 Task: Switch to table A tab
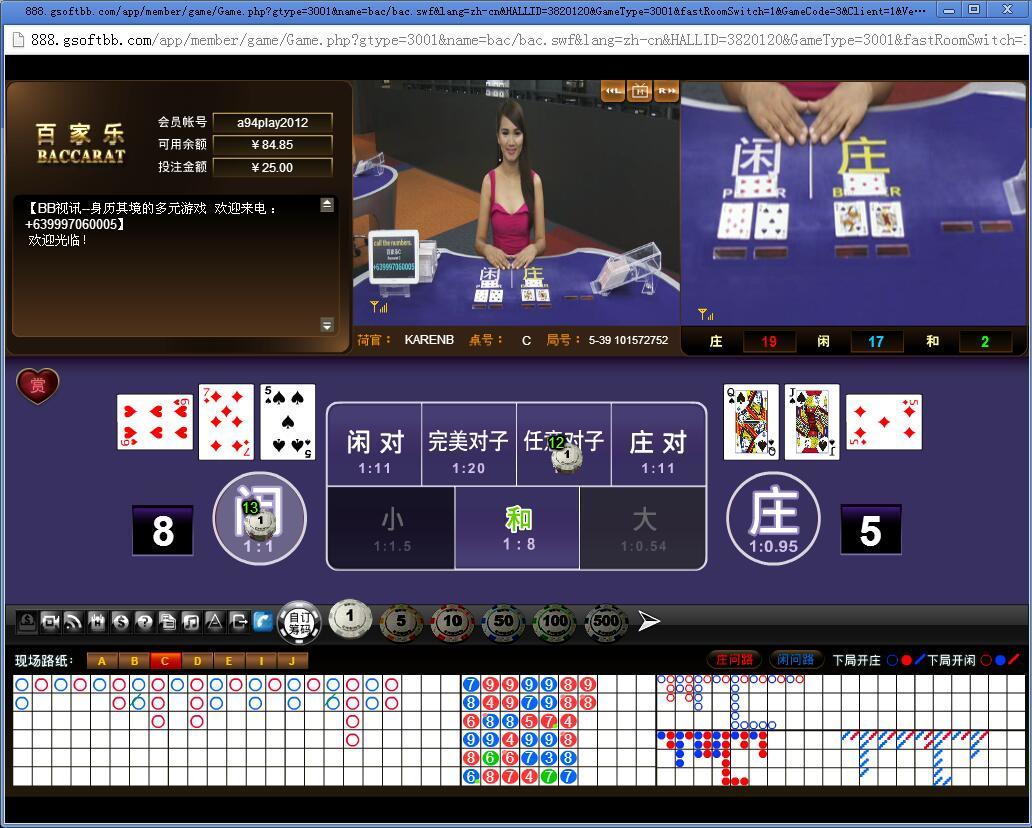pyautogui.click(x=102, y=660)
